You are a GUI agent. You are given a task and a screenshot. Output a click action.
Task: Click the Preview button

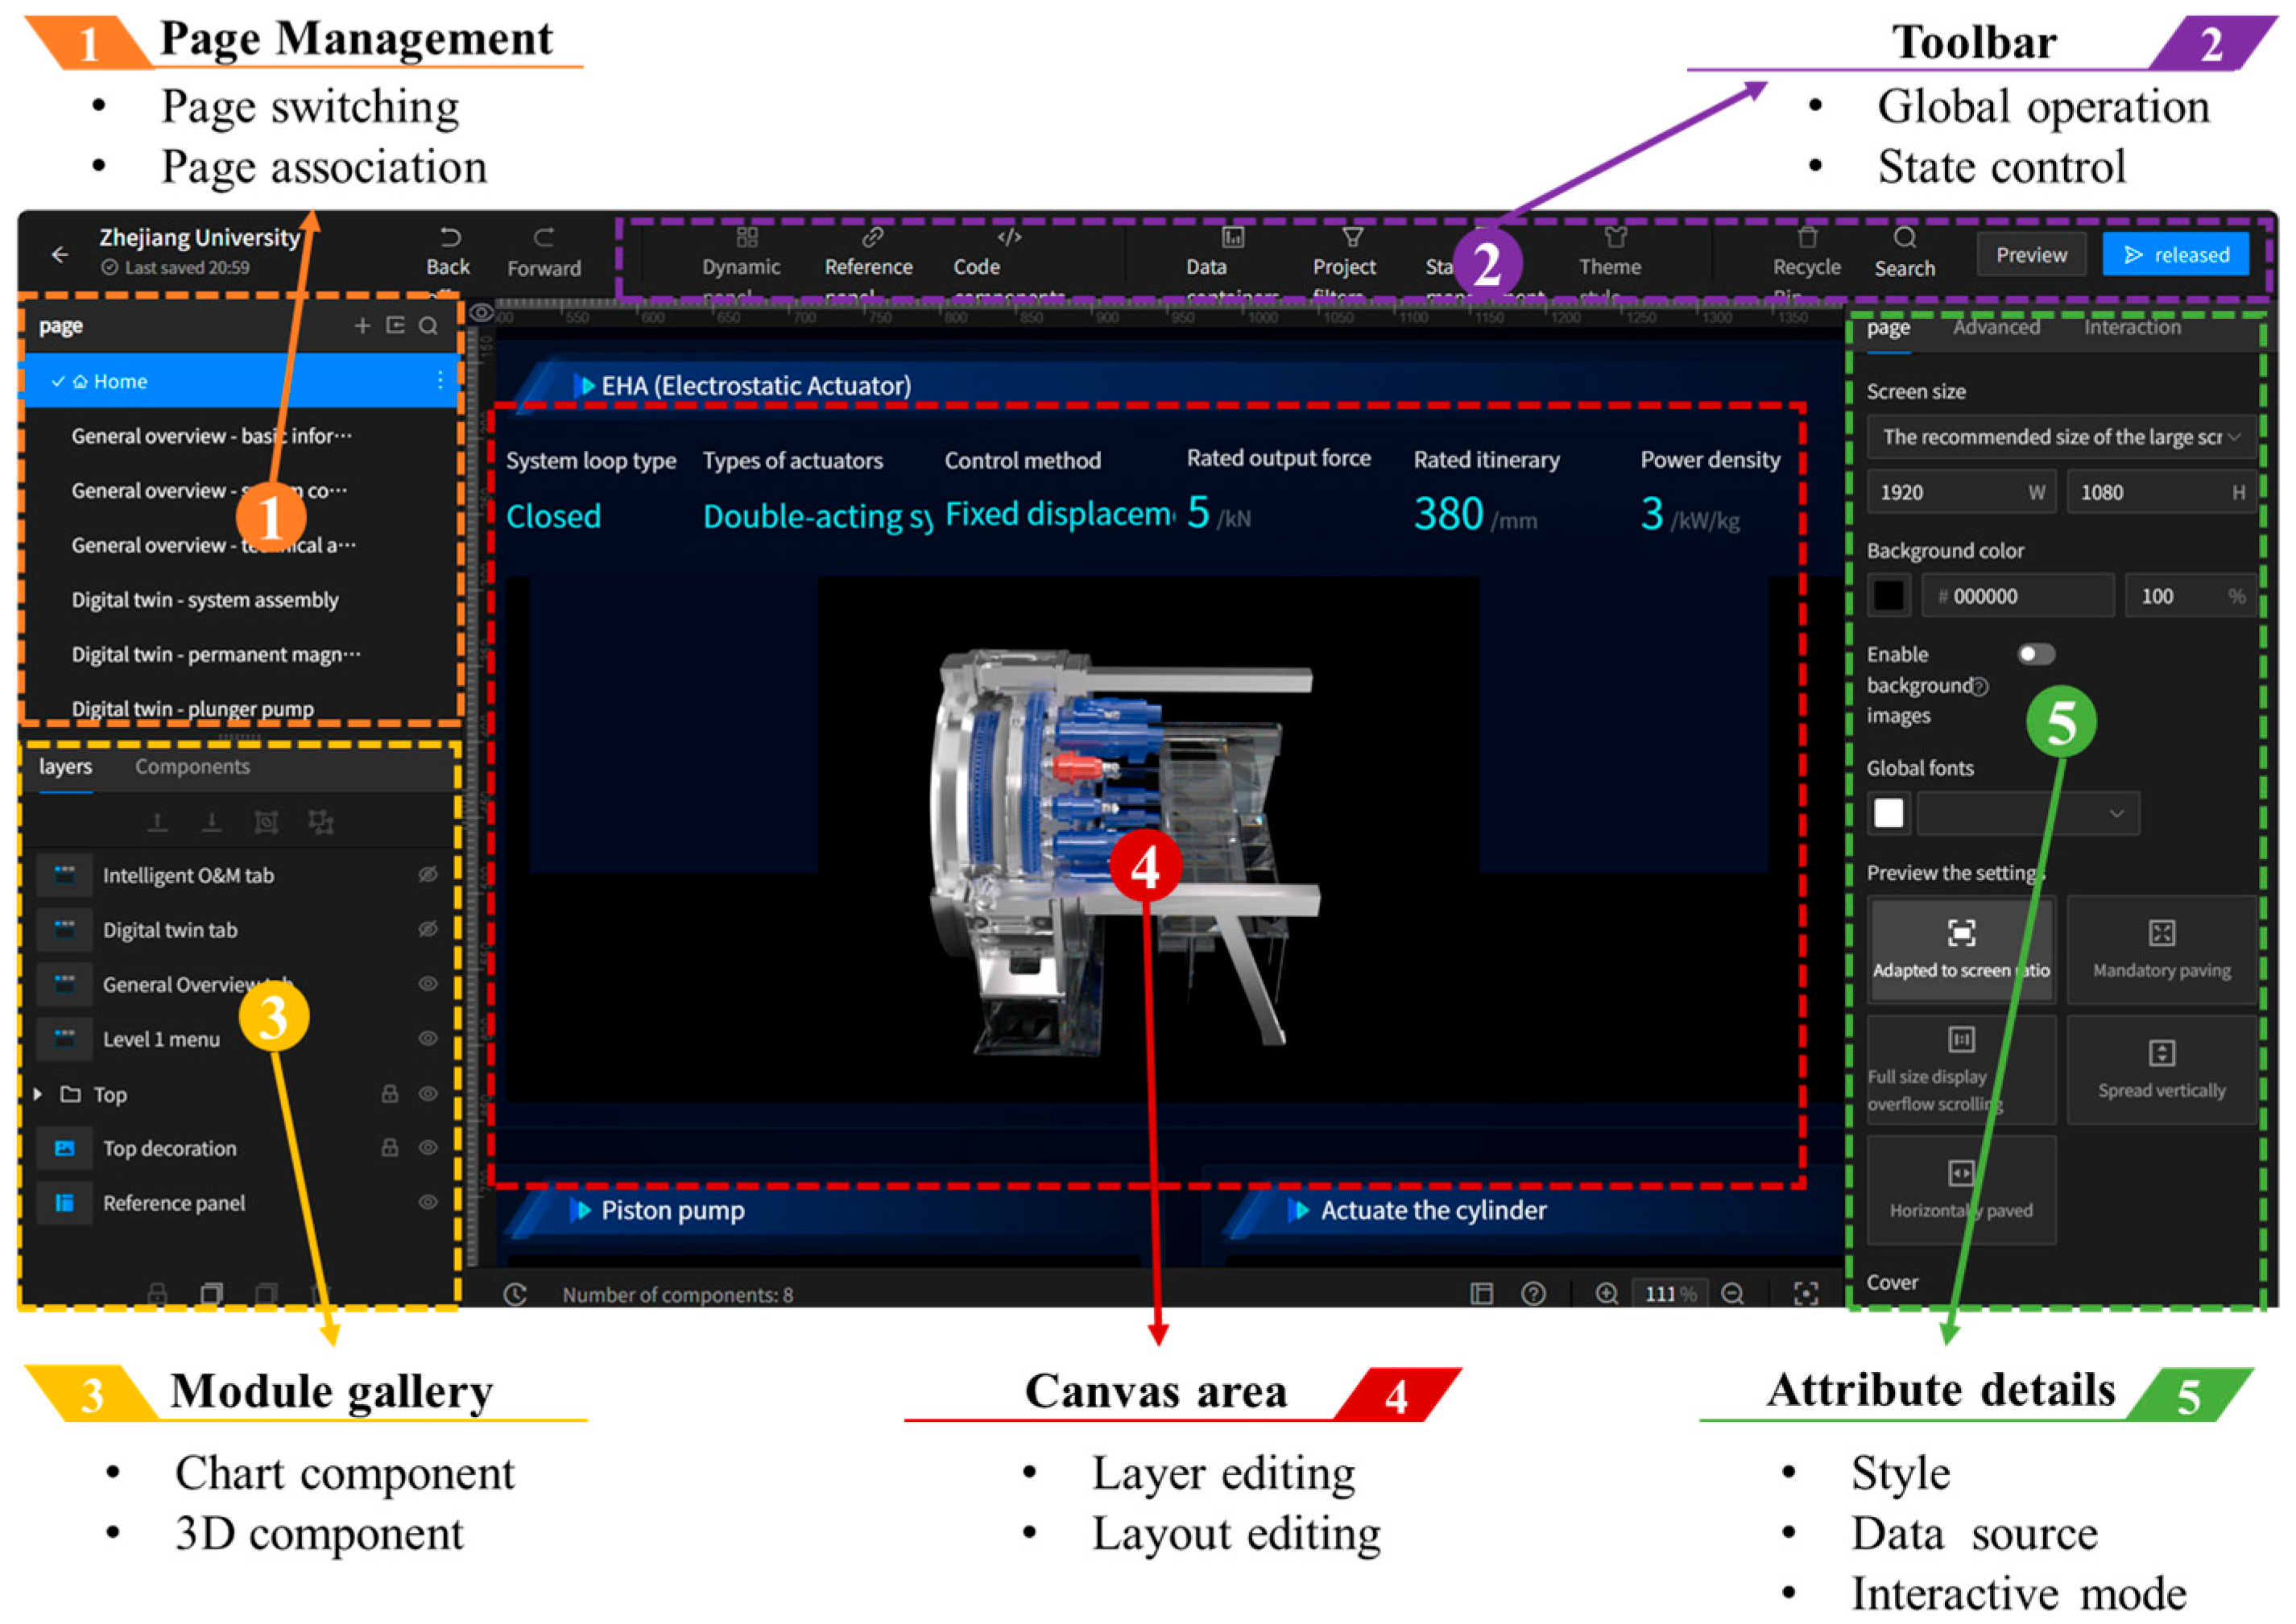tap(2030, 255)
